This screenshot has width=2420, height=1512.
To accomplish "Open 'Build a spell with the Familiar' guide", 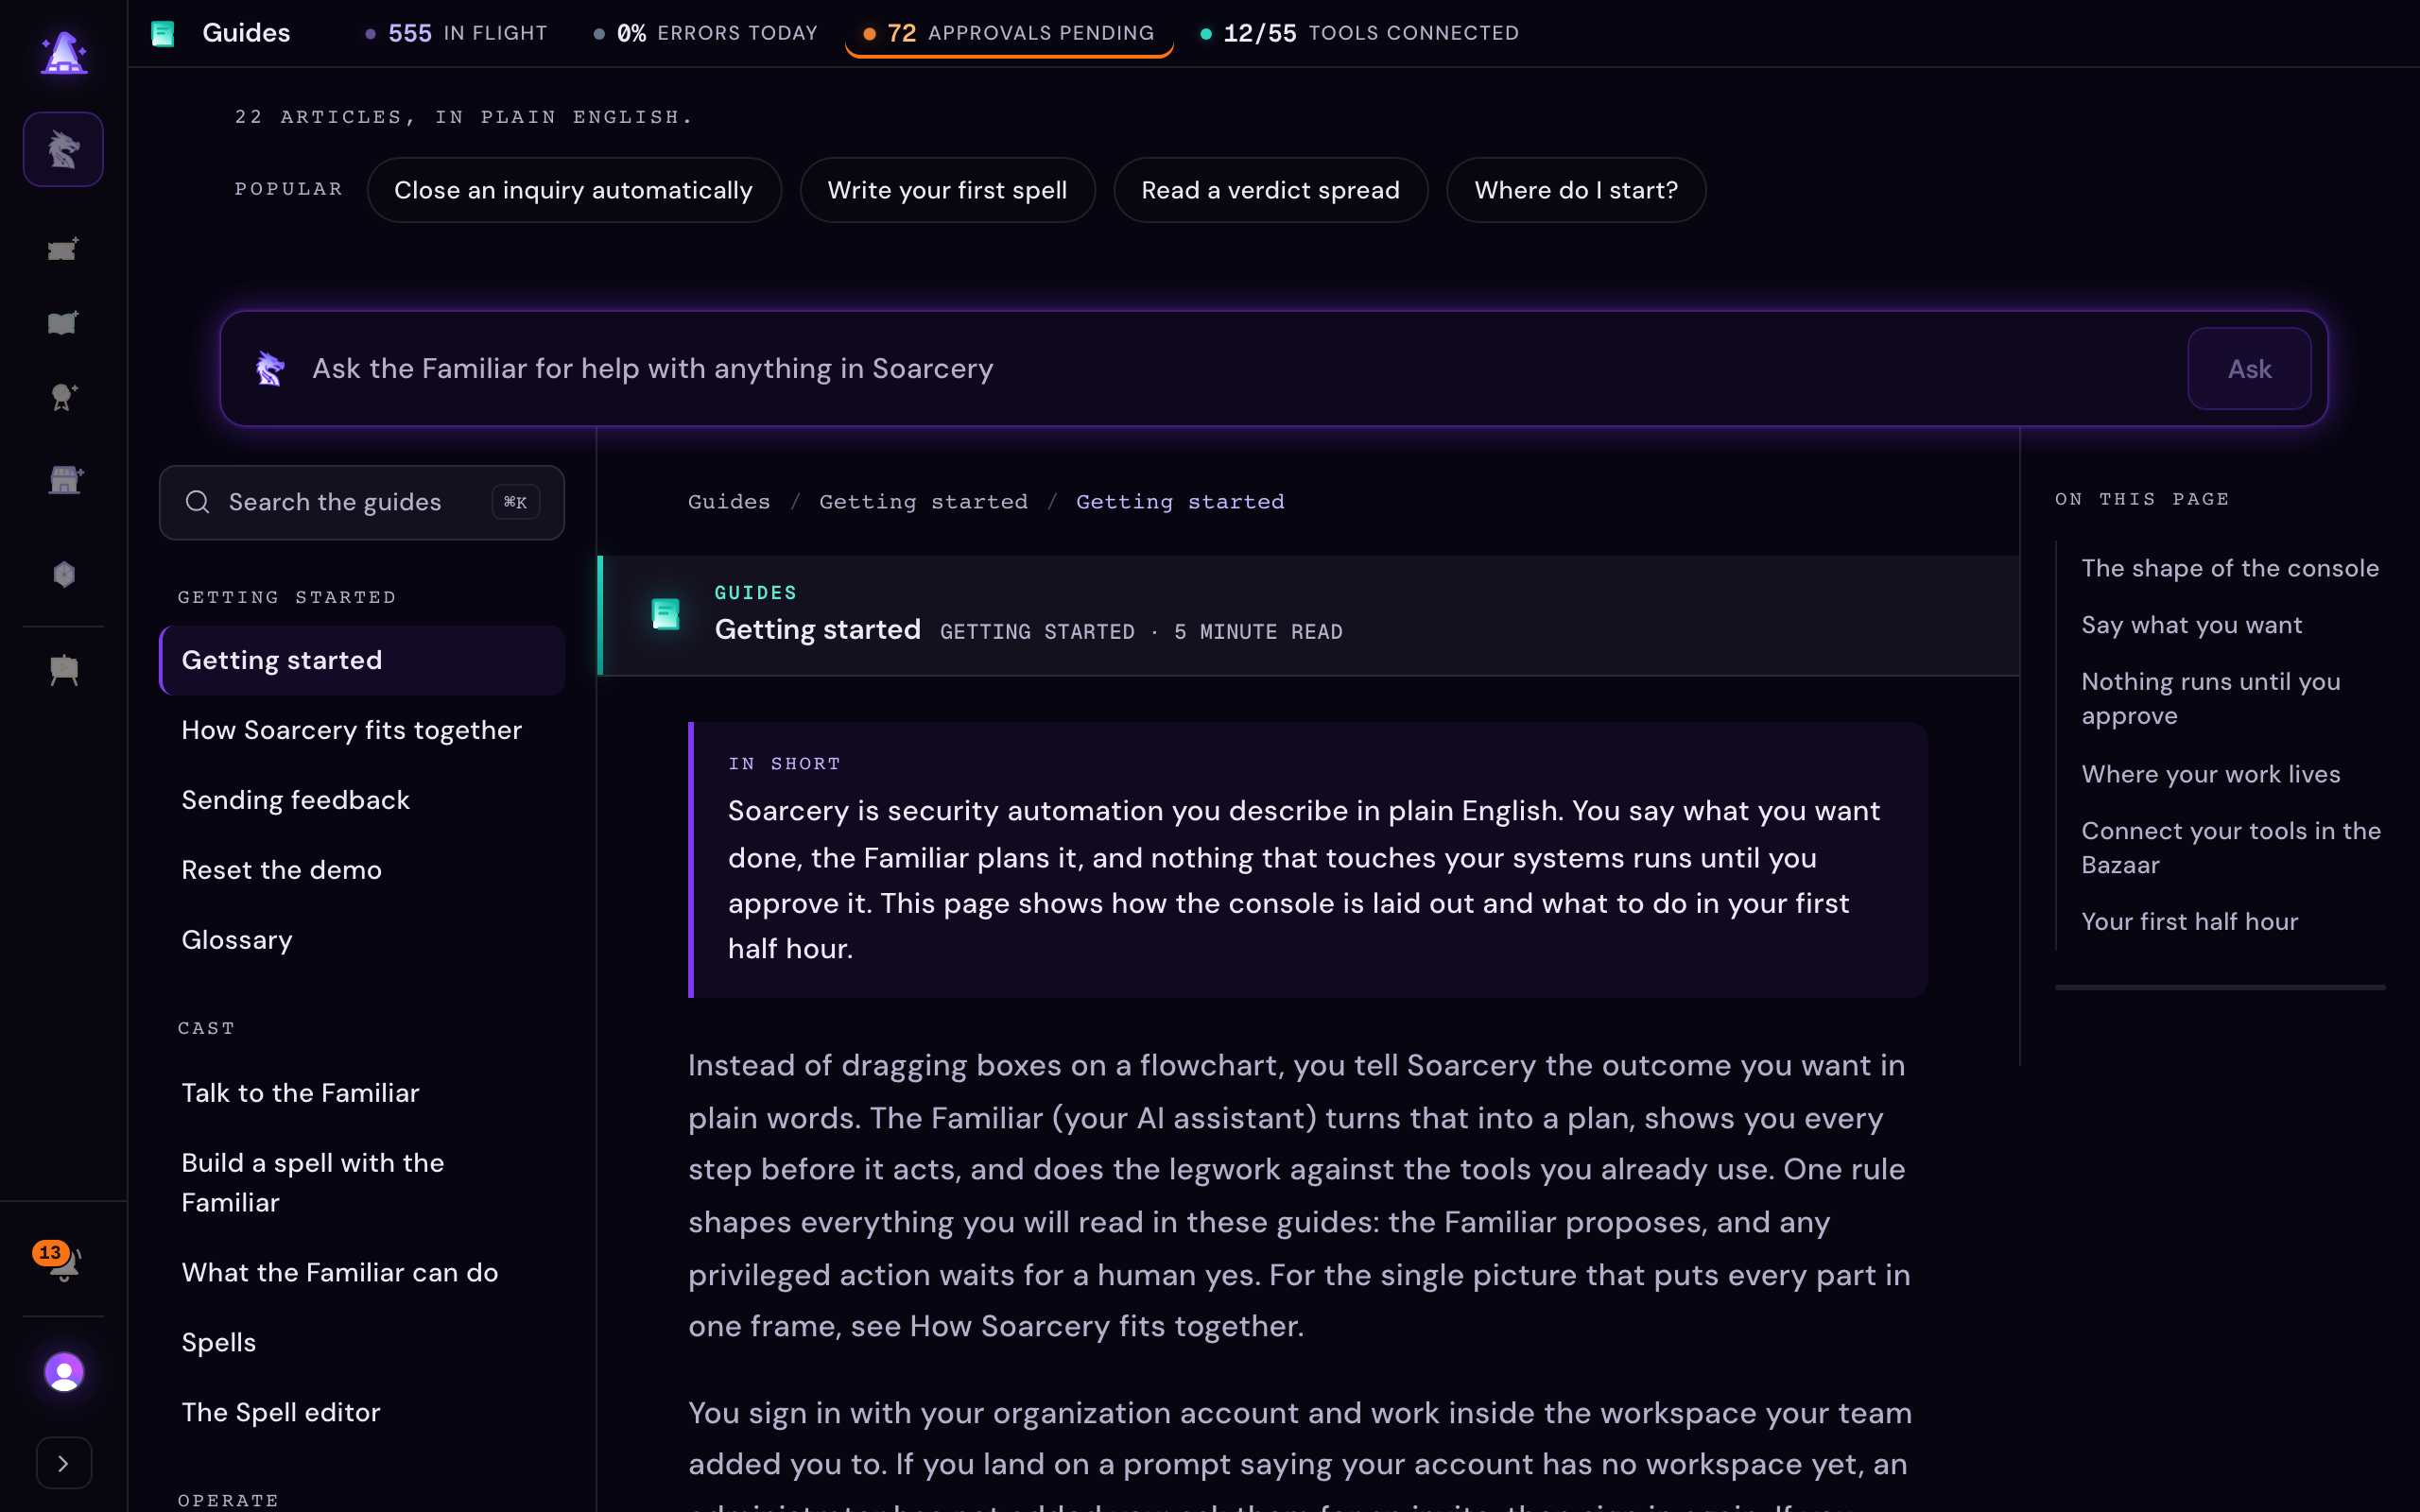I will 362,1183.
